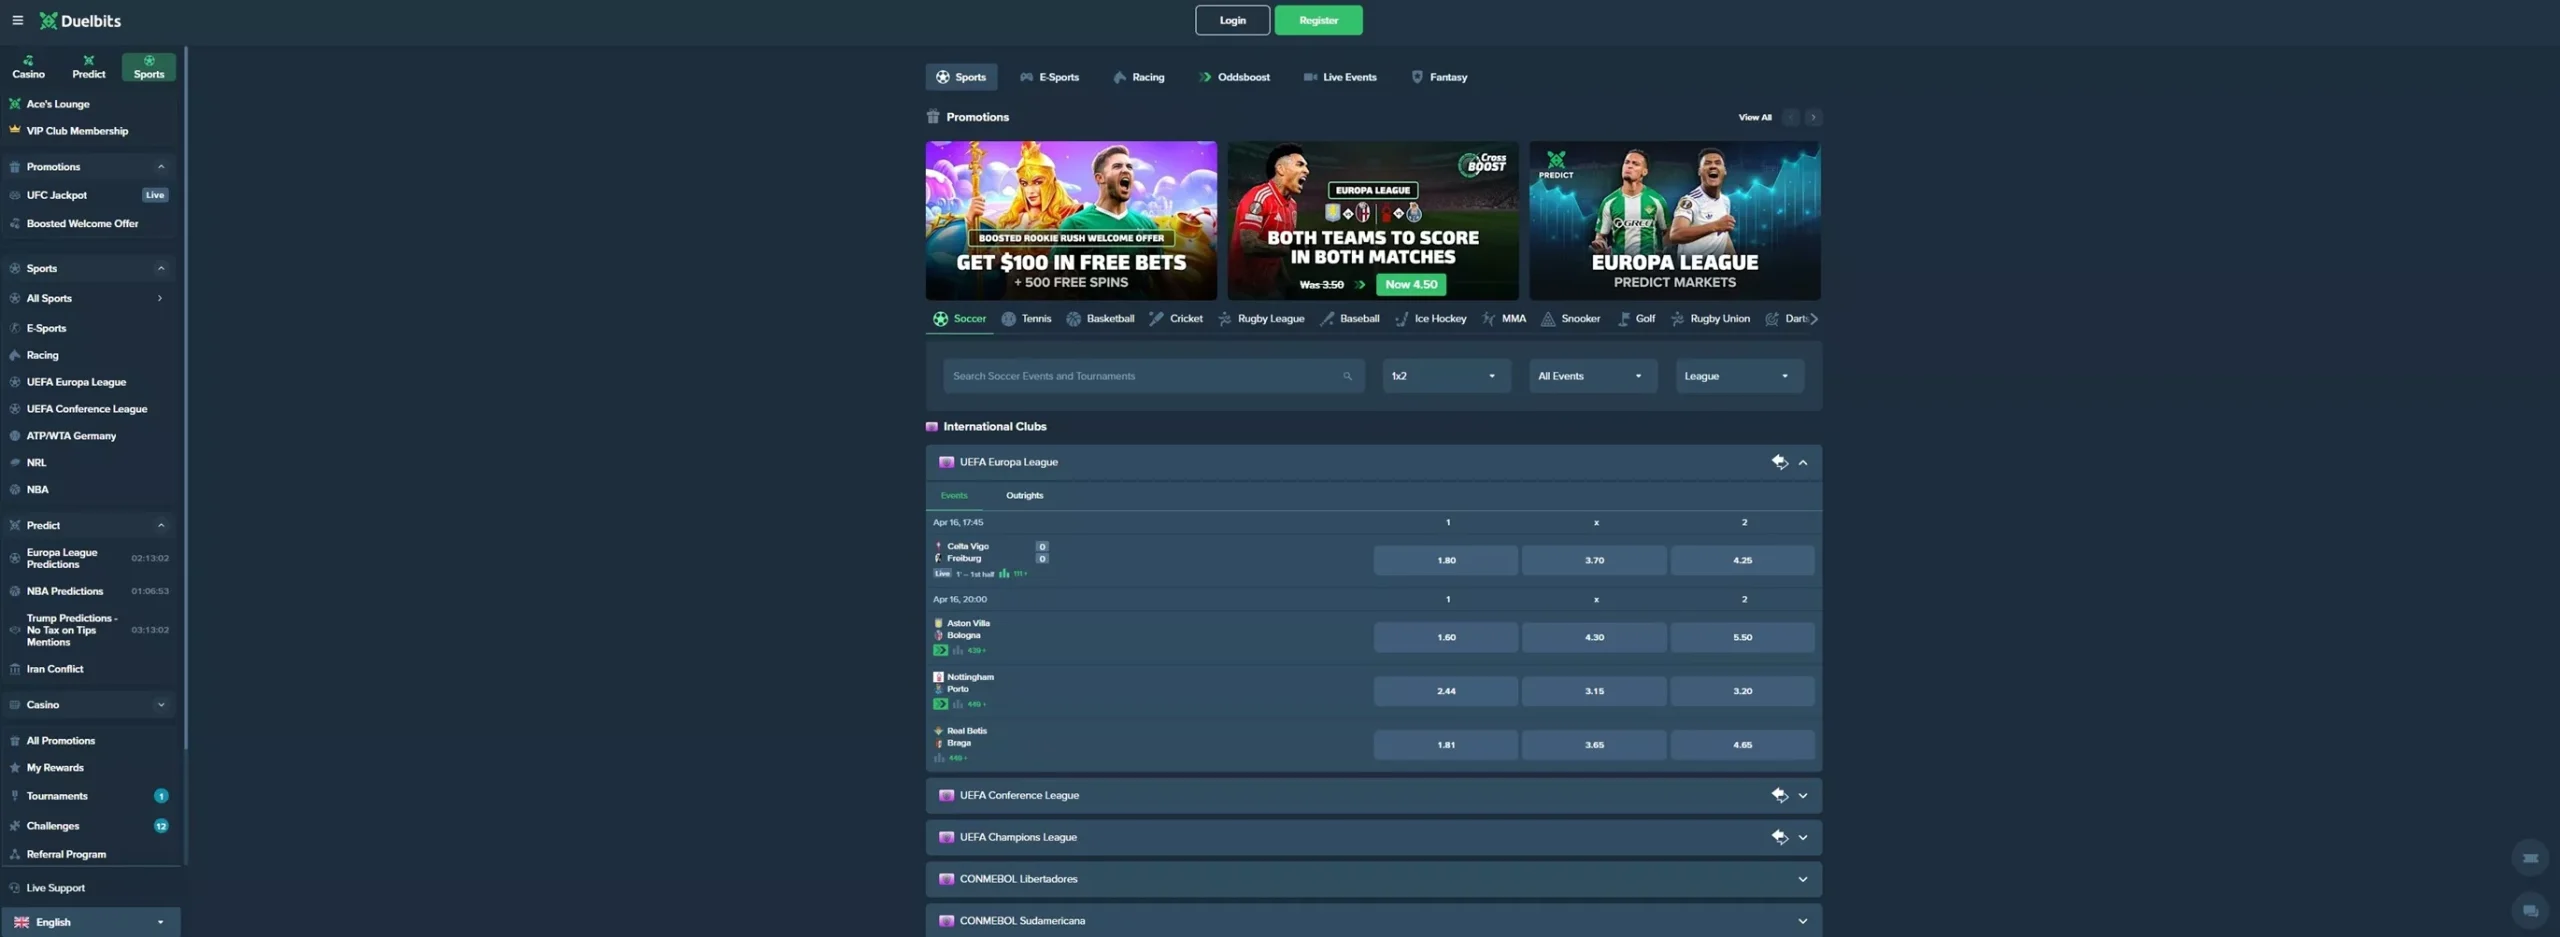This screenshot has width=2560, height=937.
Task: Switch to Fantasy tab
Action: [1439, 77]
